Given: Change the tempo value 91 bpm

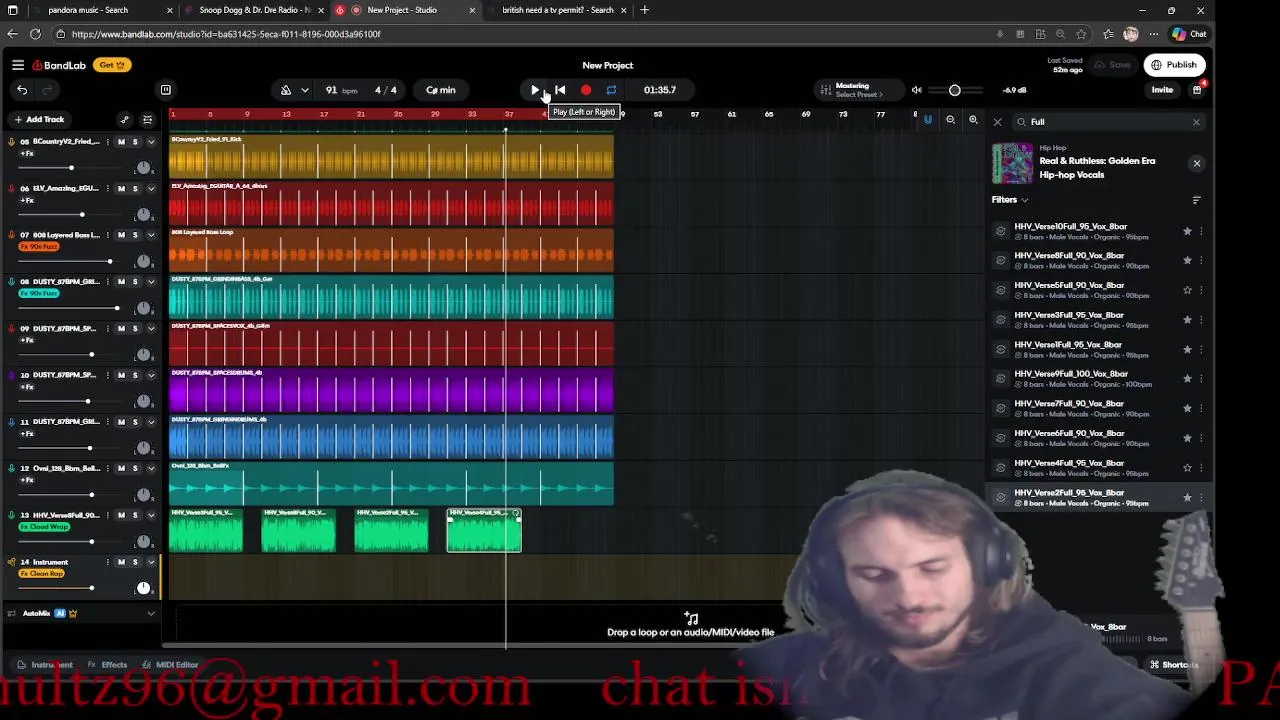Looking at the screenshot, I should point(340,90).
